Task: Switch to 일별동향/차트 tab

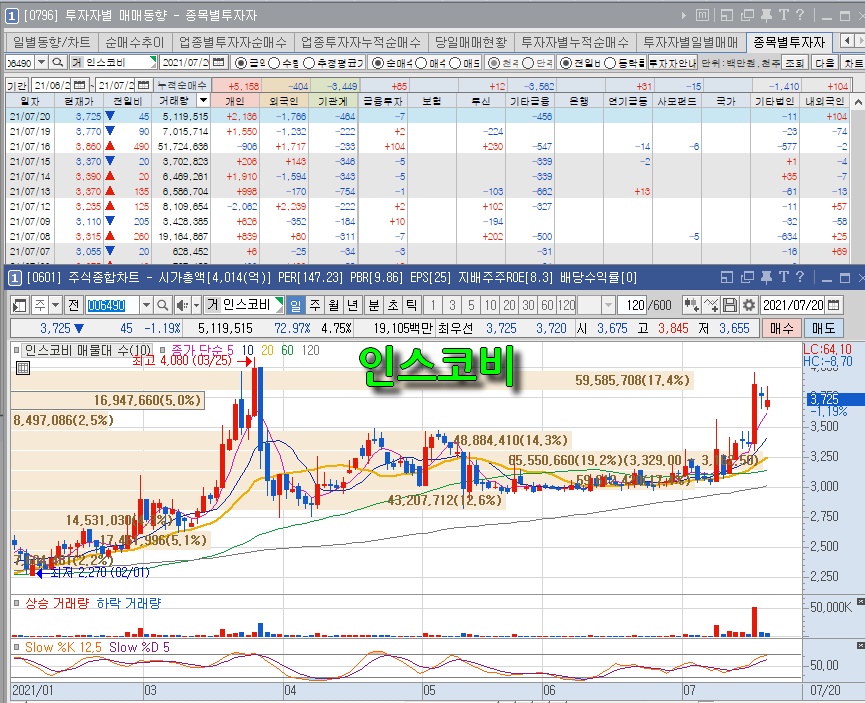Action: pyautogui.click(x=51, y=42)
